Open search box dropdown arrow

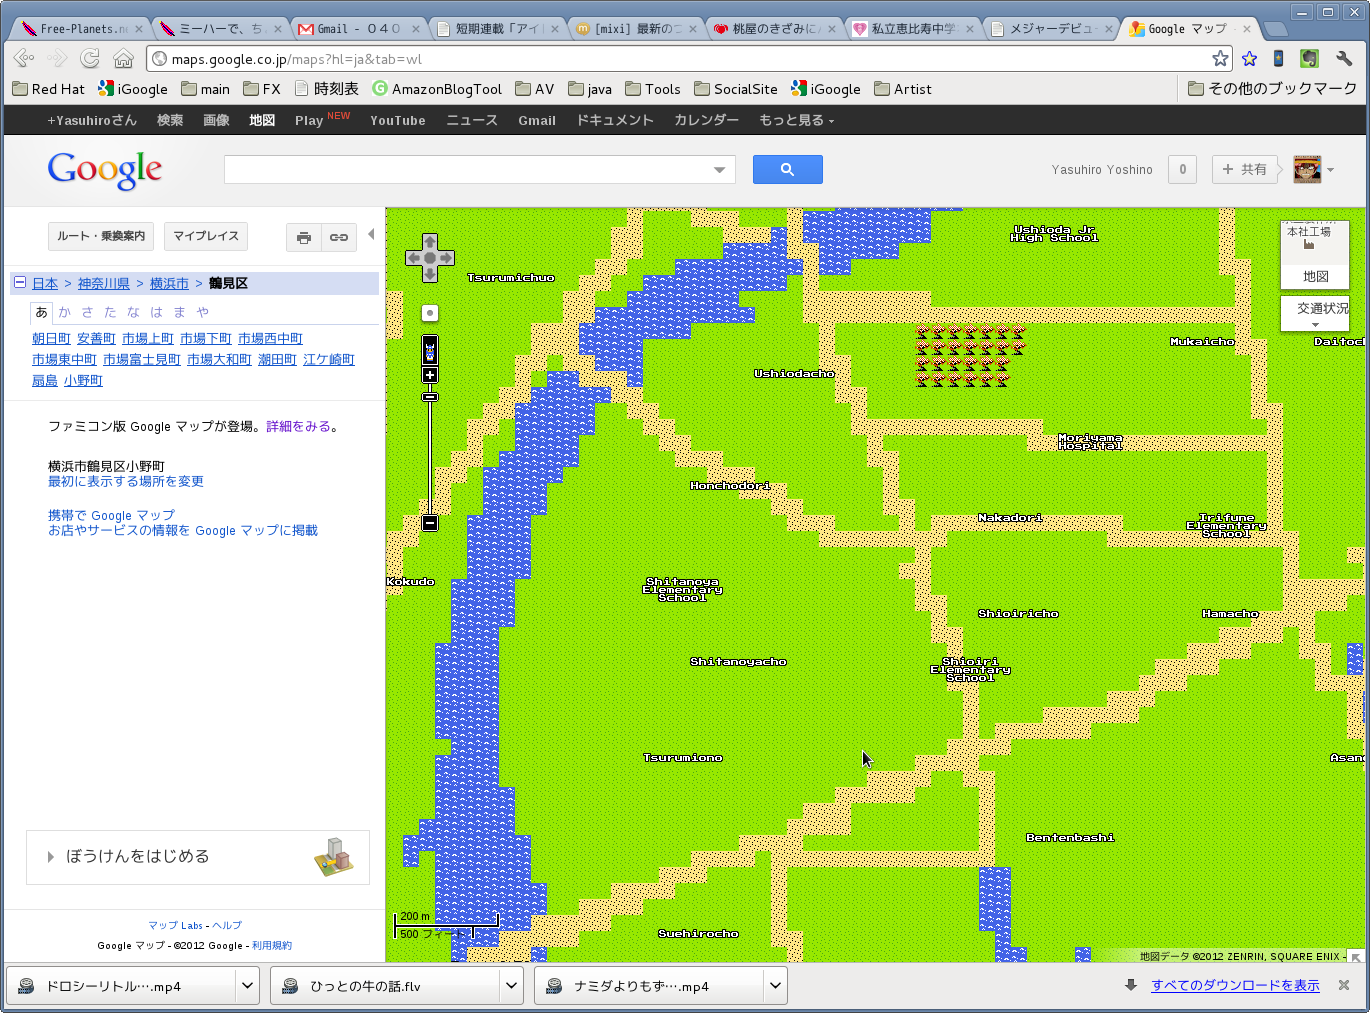(x=719, y=170)
